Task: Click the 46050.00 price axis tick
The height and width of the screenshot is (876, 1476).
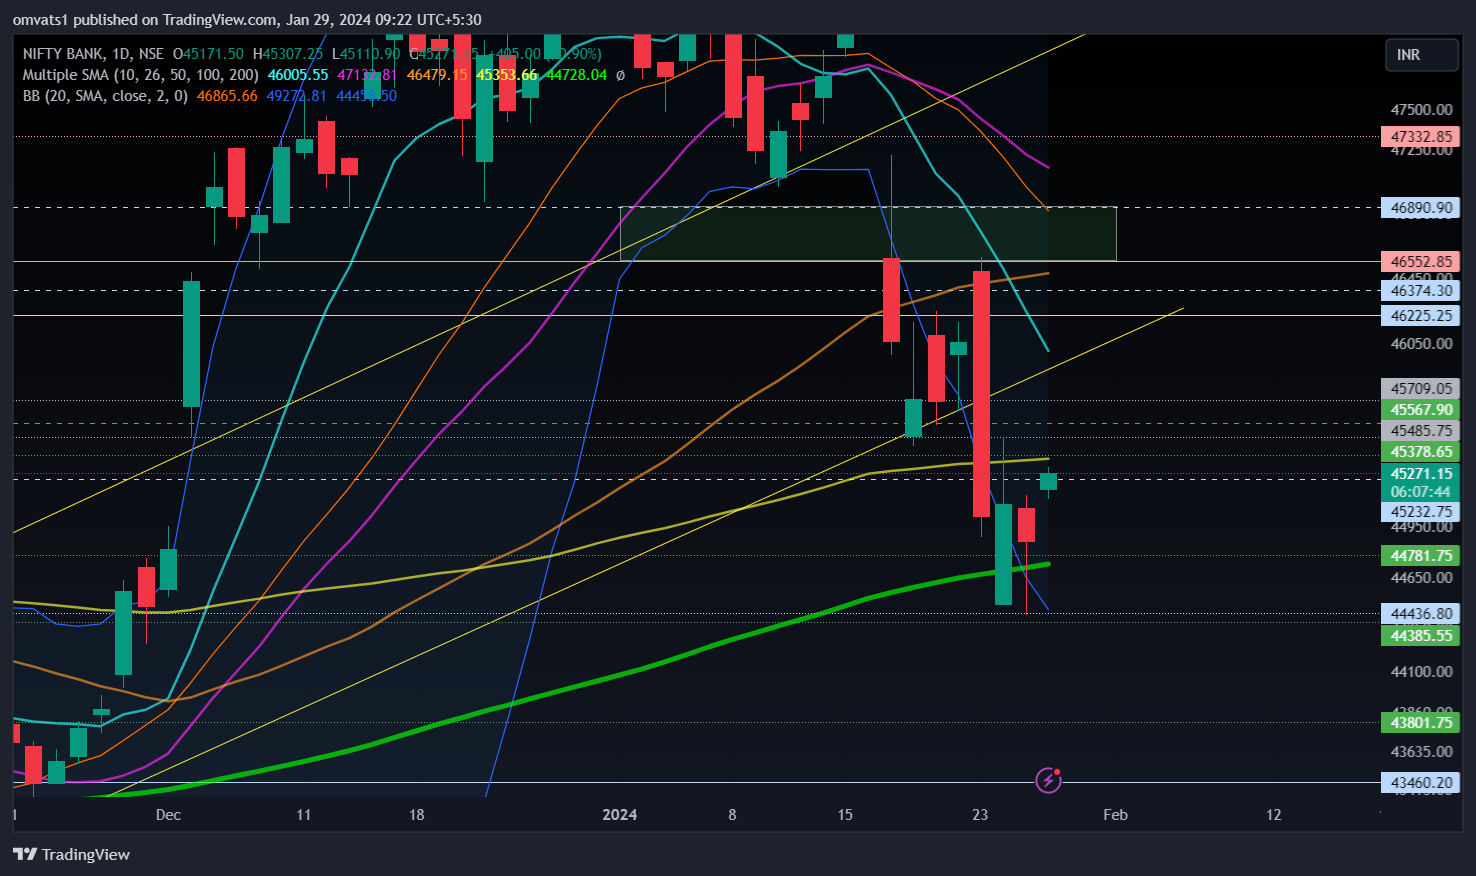Action: [x=1421, y=343]
